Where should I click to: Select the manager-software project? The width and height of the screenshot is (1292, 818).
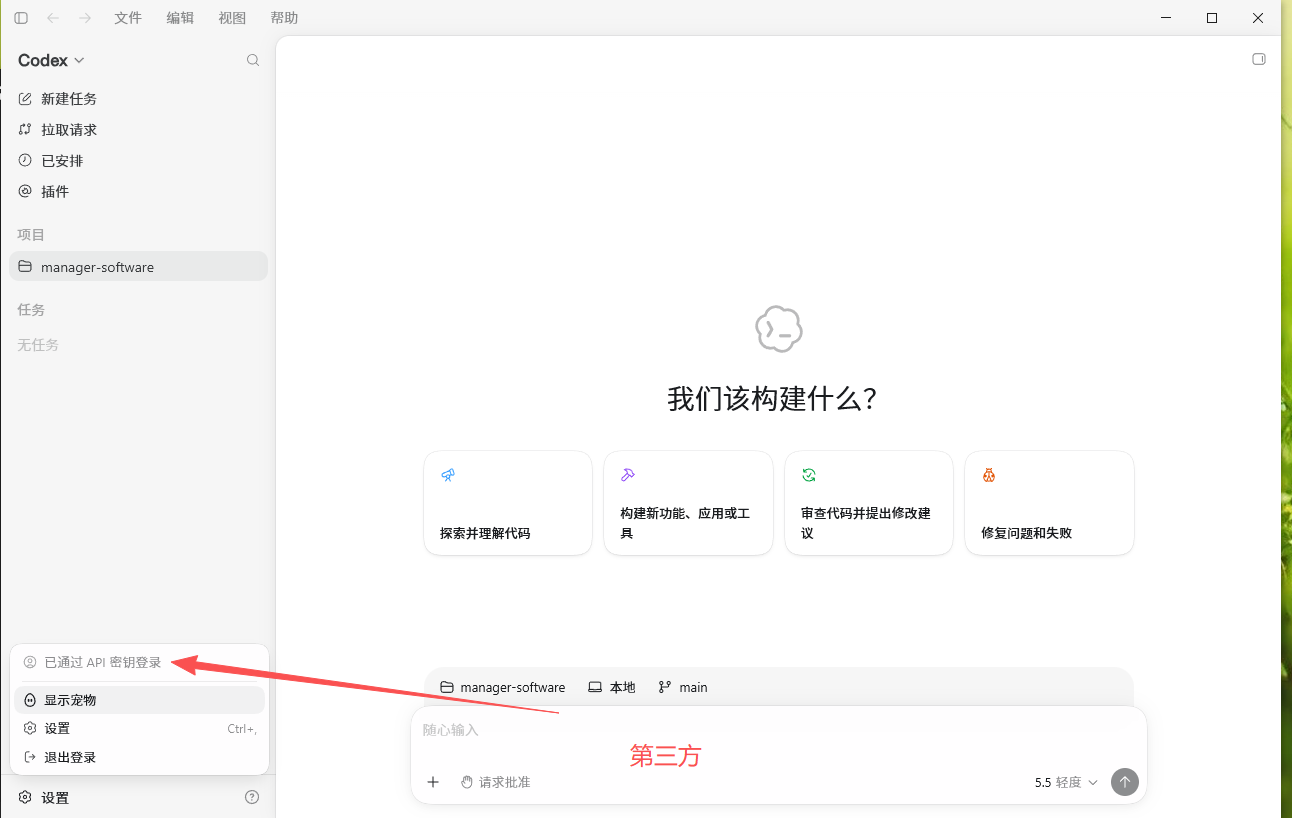tap(138, 267)
